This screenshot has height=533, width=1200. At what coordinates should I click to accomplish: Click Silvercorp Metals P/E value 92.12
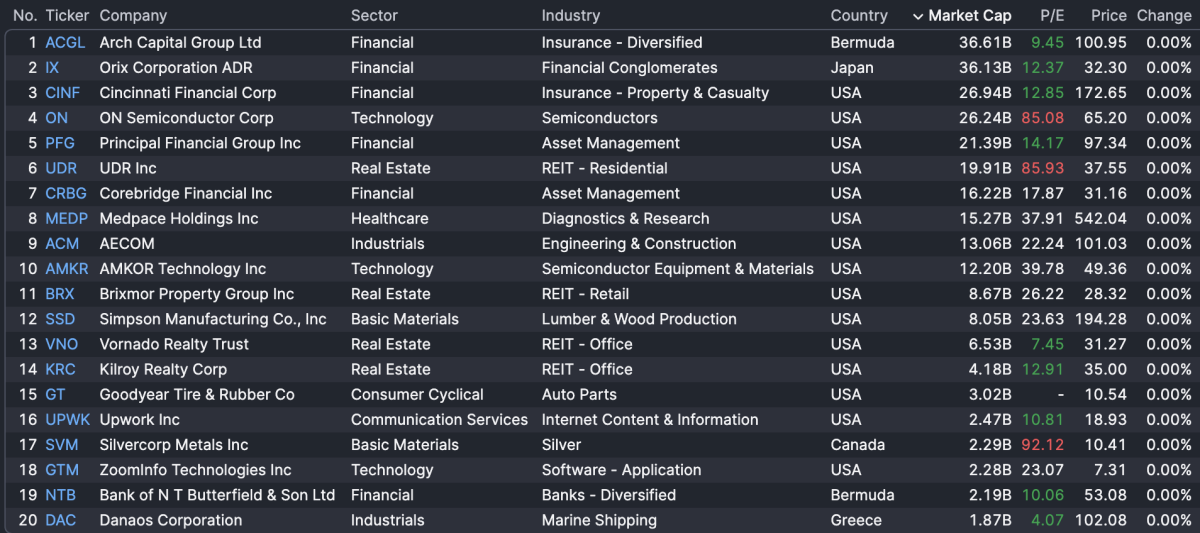point(1041,445)
